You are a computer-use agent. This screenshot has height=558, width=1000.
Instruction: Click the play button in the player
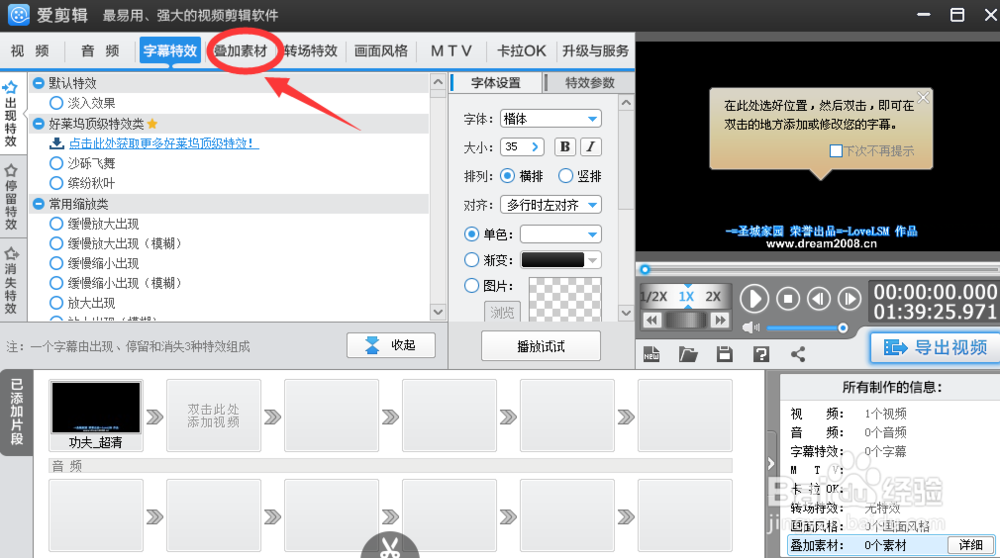click(754, 298)
